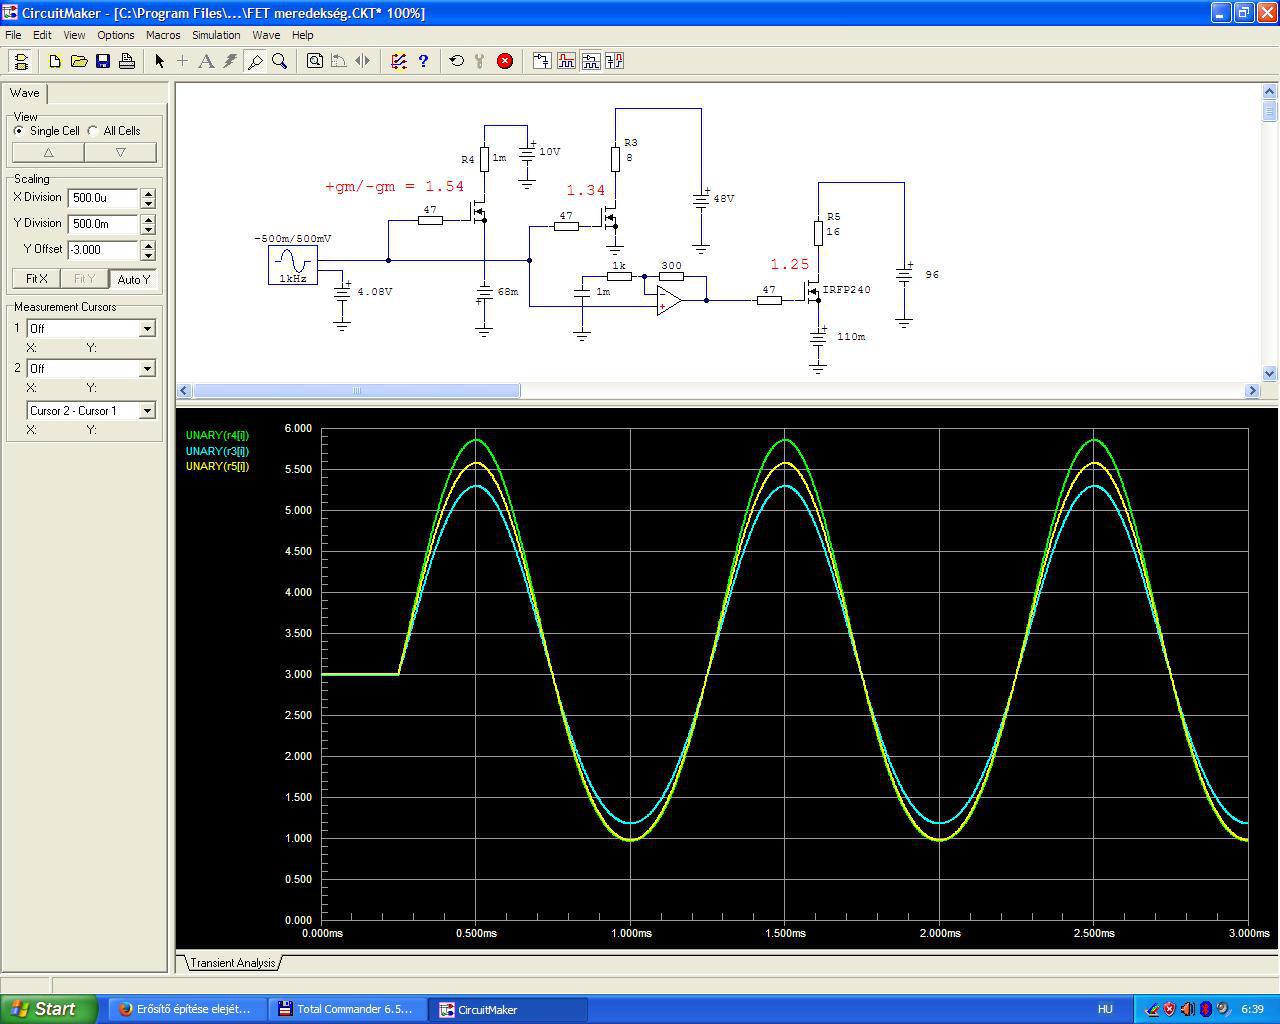The width and height of the screenshot is (1280, 1024).
Task: Click the fit circuit to window icon
Action: (315, 61)
